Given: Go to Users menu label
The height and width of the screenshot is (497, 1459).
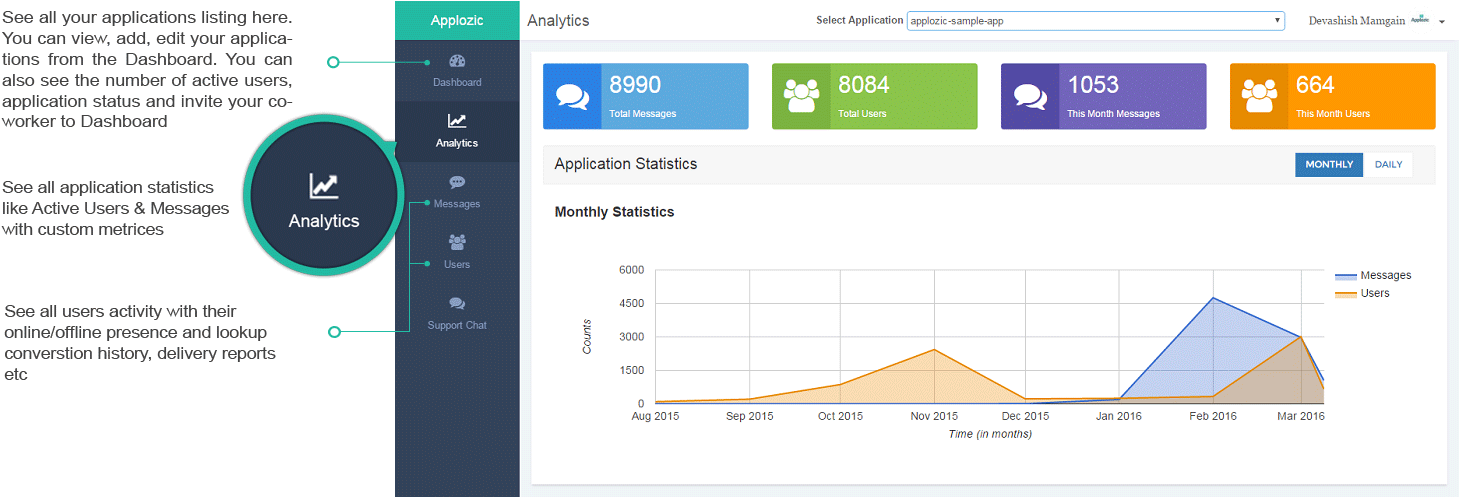Looking at the screenshot, I should tap(457, 264).
